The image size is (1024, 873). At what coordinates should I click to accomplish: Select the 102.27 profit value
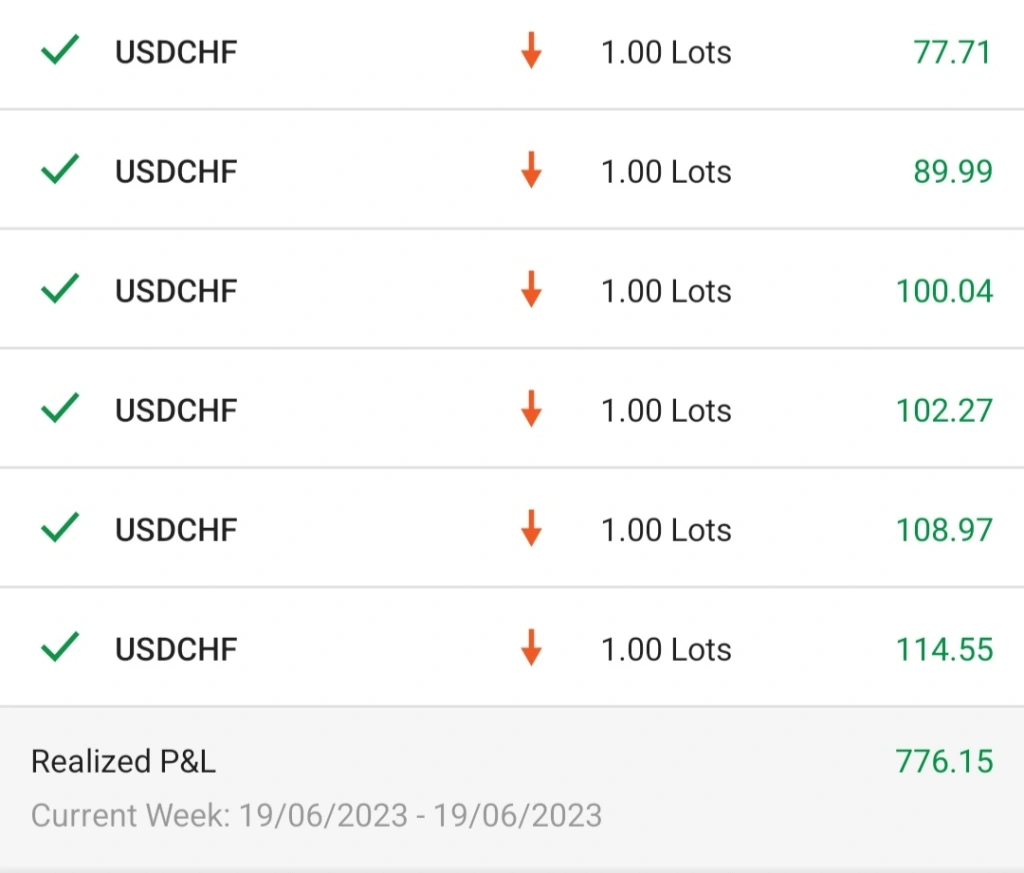[944, 411]
